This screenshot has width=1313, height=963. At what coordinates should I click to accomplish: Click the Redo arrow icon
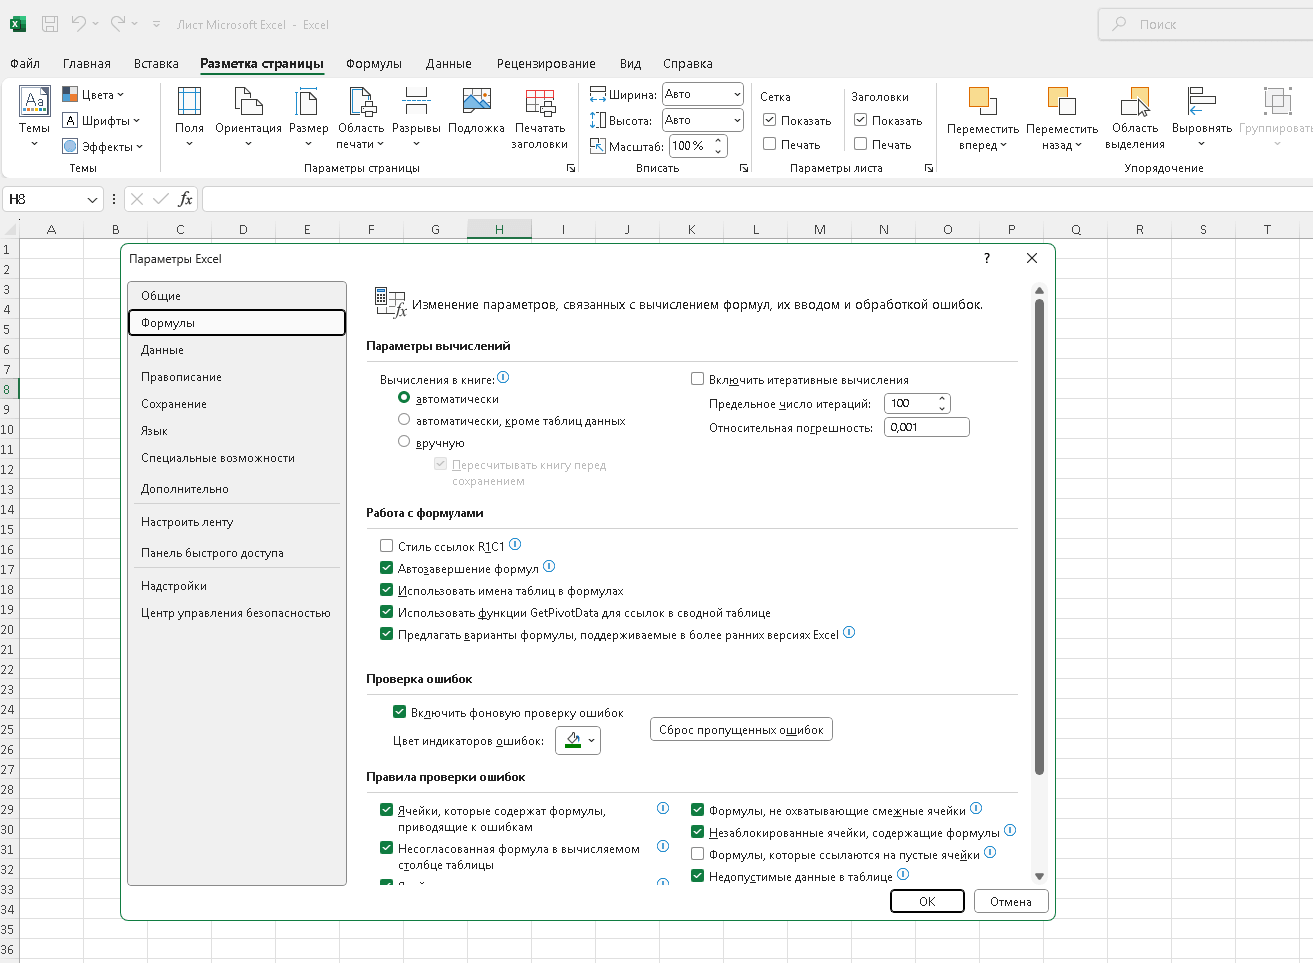click(x=118, y=24)
